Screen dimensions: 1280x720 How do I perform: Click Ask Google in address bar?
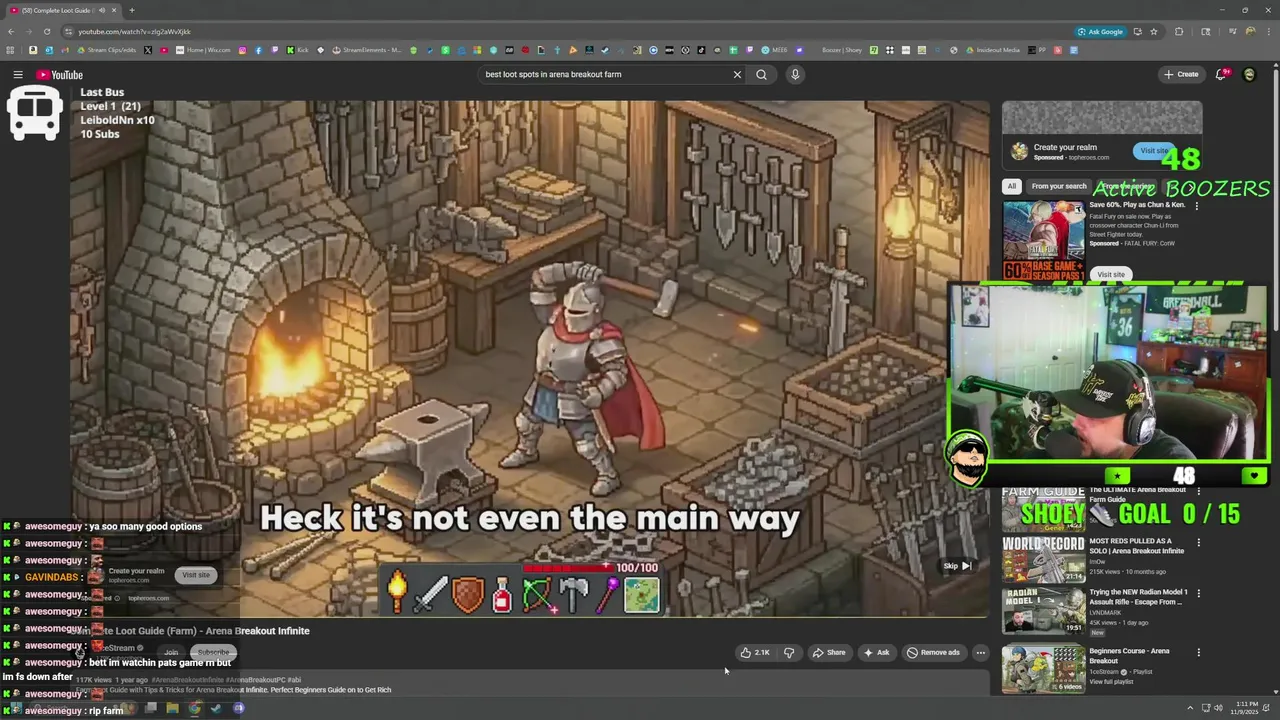tap(1100, 31)
